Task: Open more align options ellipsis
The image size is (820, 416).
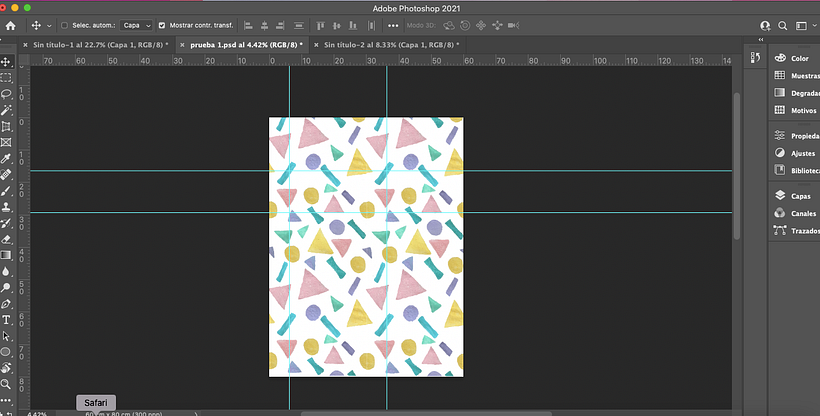Action: point(393,25)
